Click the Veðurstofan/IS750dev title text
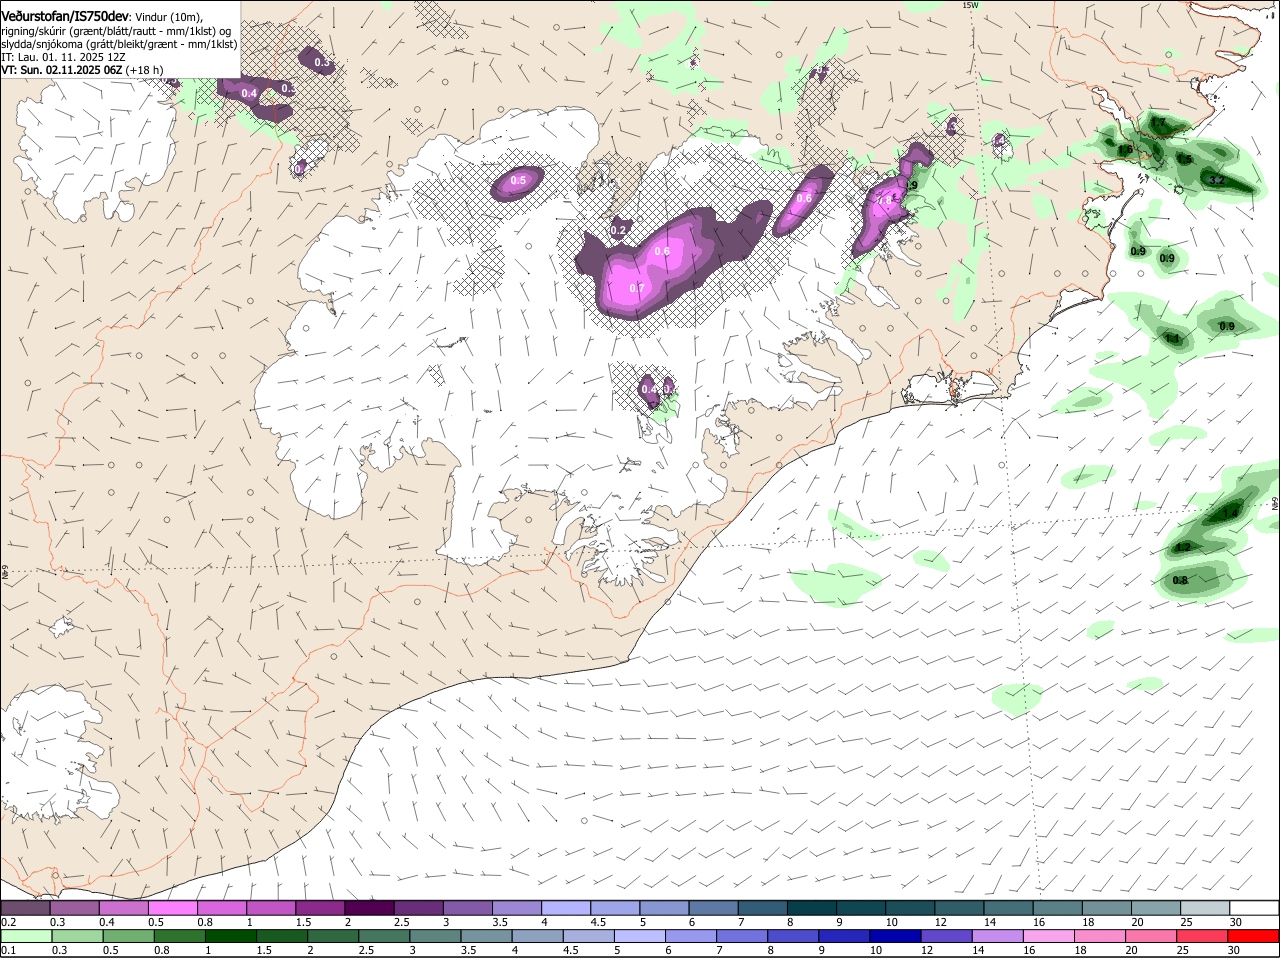 pos(65,17)
